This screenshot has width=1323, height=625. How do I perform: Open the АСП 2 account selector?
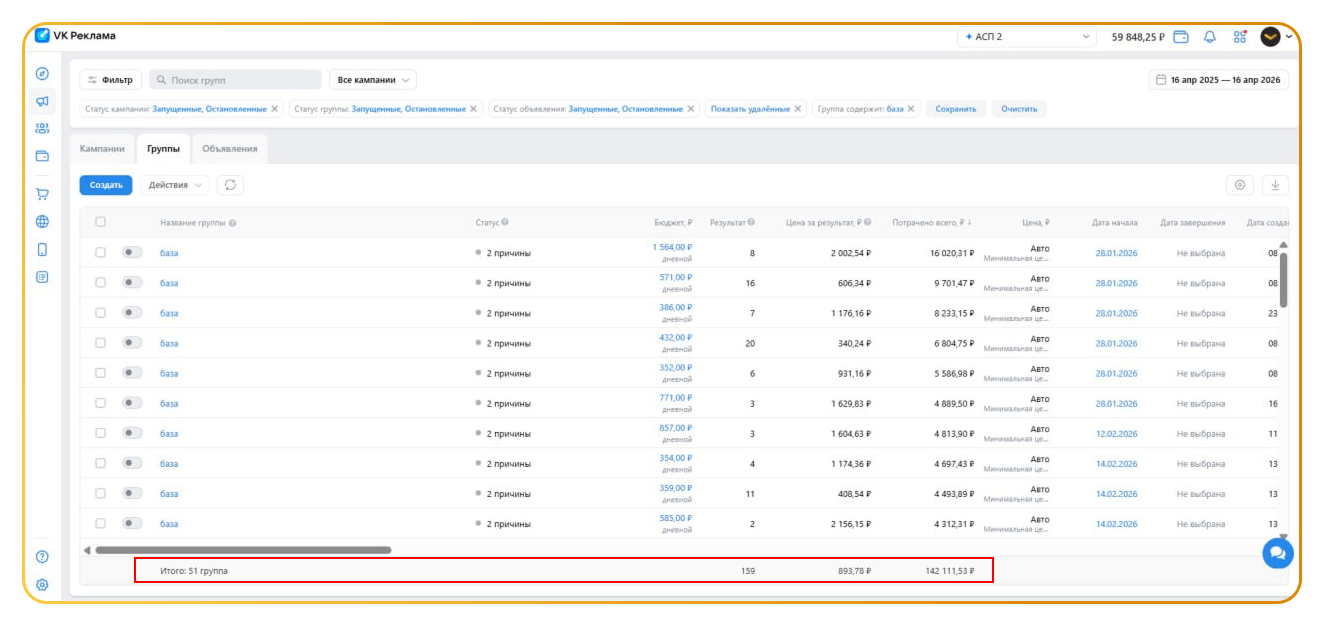pyautogui.click(x=1027, y=37)
